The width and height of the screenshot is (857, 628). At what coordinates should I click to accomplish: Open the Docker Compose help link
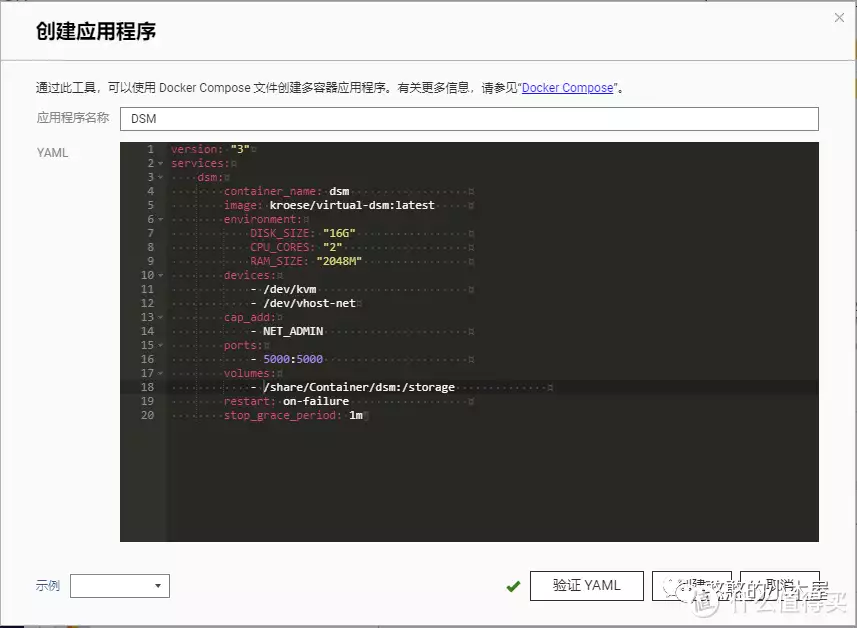tap(567, 88)
